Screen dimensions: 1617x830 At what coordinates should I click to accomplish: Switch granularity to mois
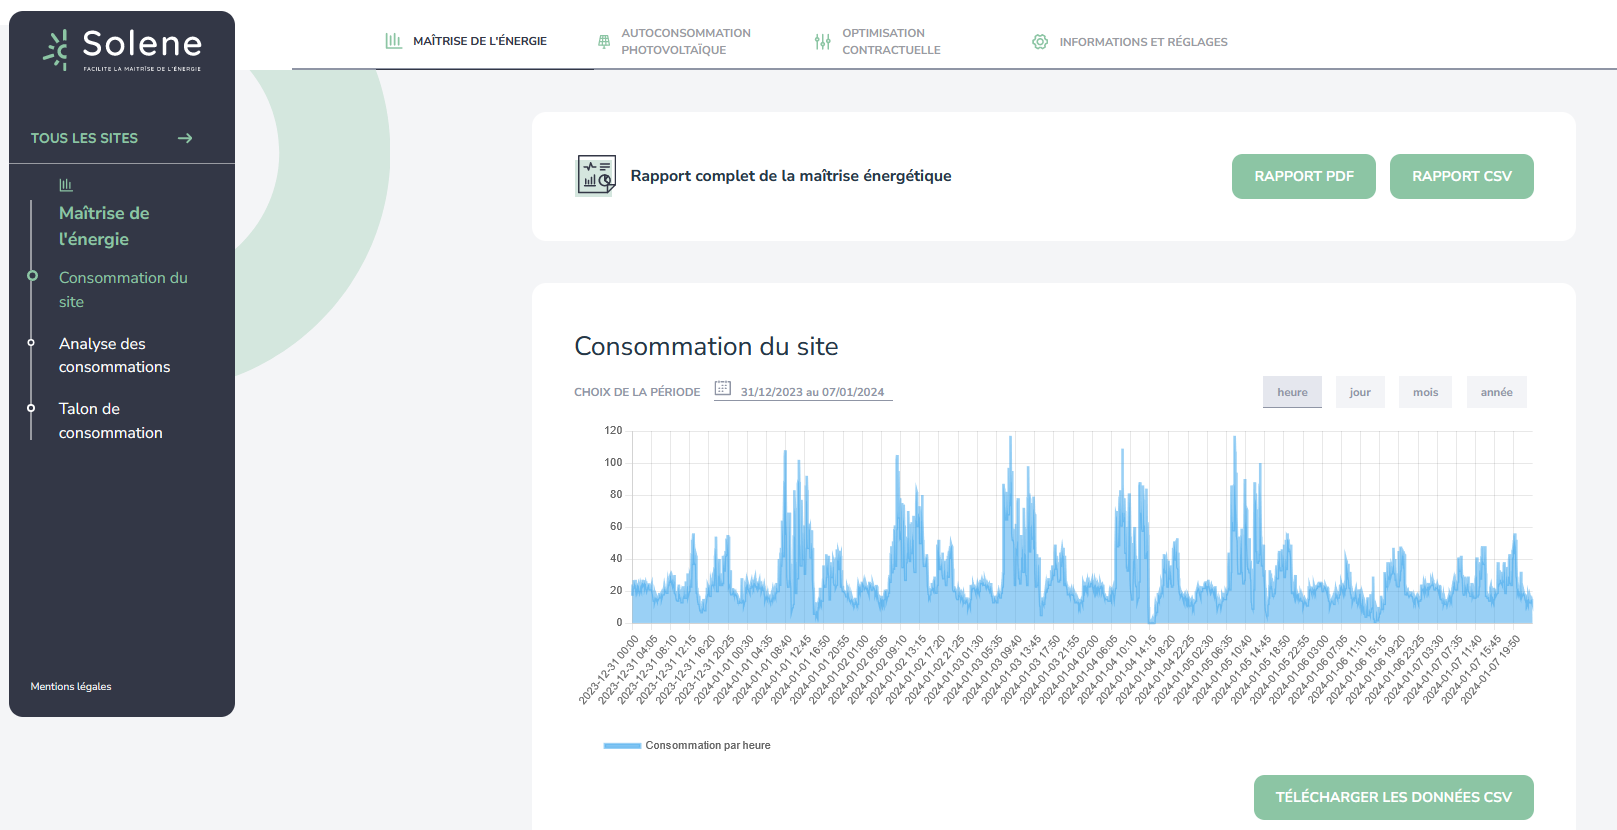pyautogui.click(x=1425, y=392)
